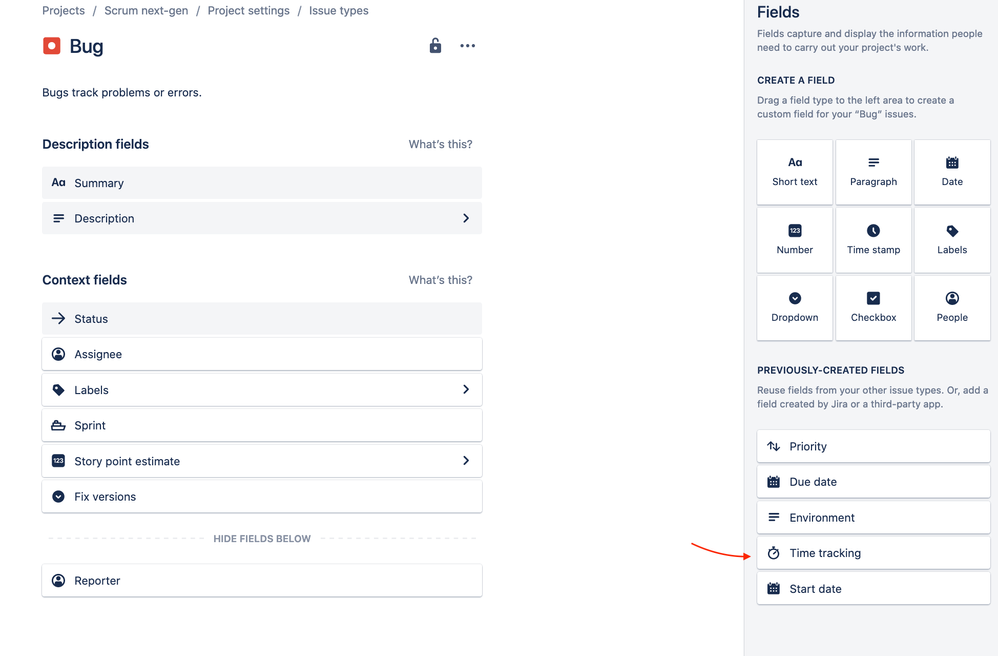Select the Fix versions field row
The height and width of the screenshot is (656, 998).
(x=262, y=496)
